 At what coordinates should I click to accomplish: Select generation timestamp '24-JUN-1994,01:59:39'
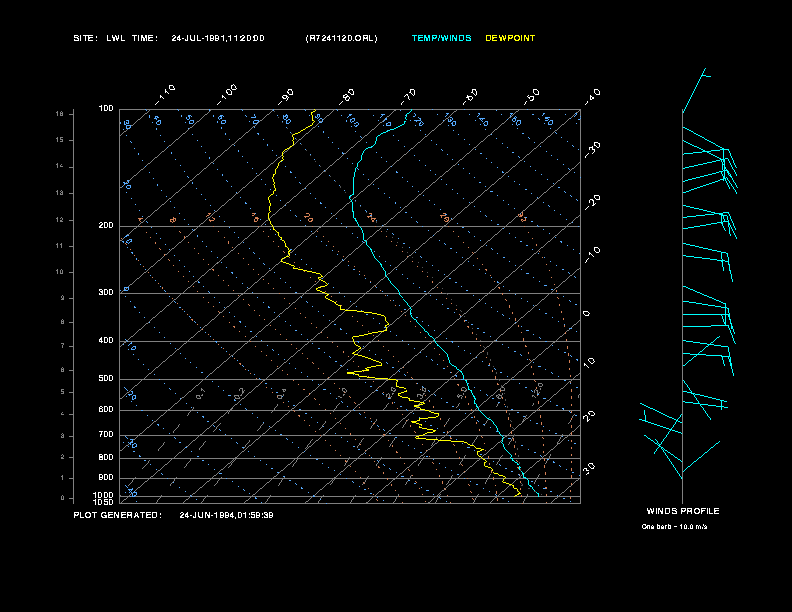(x=226, y=515)
